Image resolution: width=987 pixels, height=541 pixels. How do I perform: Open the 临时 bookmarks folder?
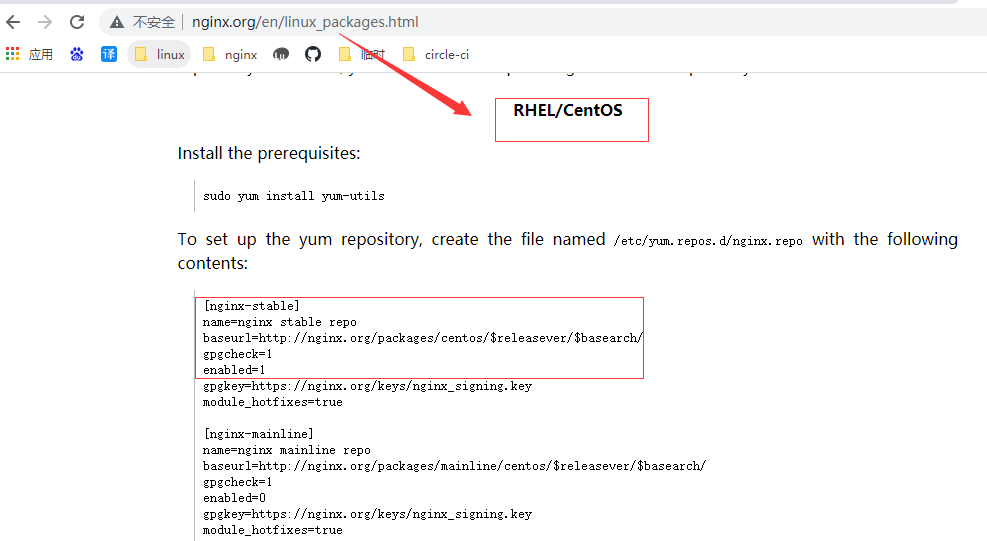tap(361, 55)
